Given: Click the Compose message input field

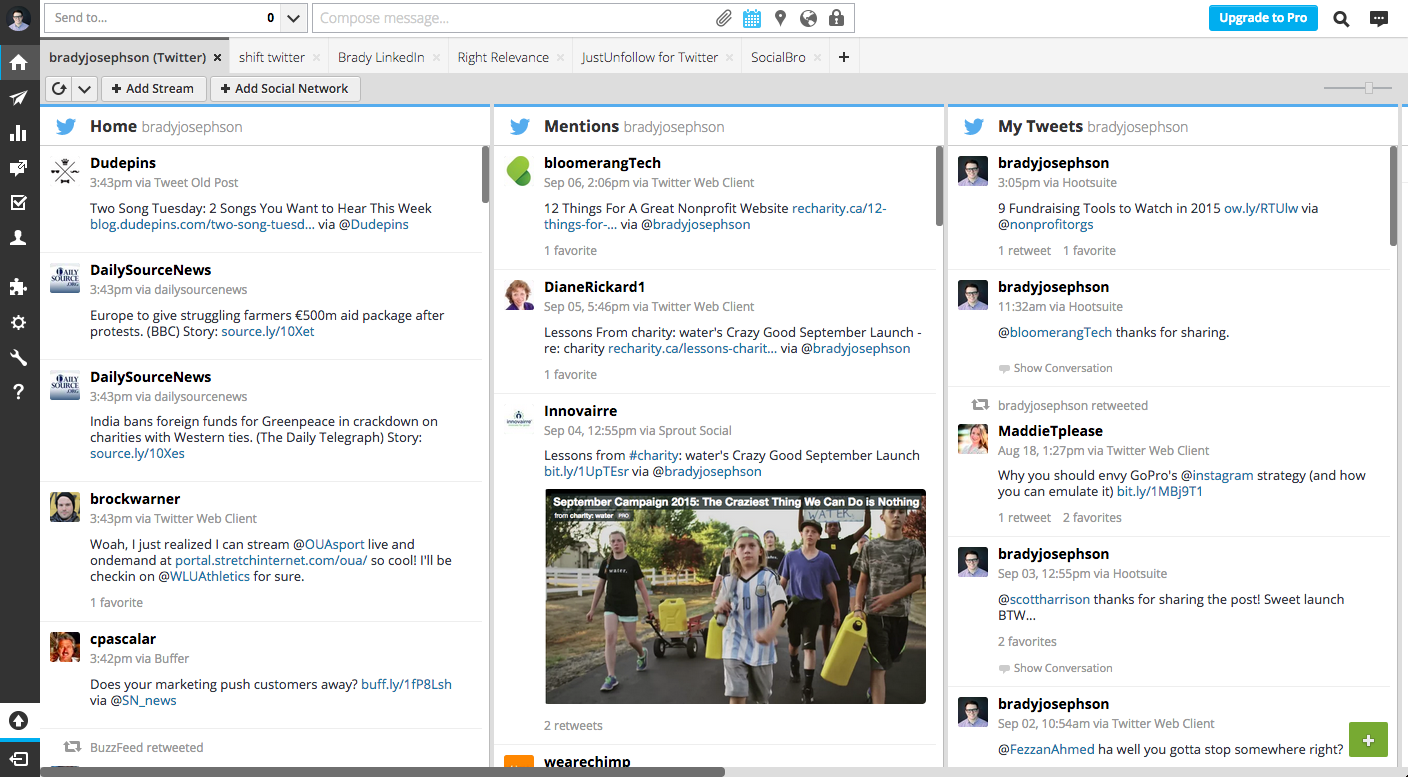Looking at the screenshot, I should [x=514, y=18].
